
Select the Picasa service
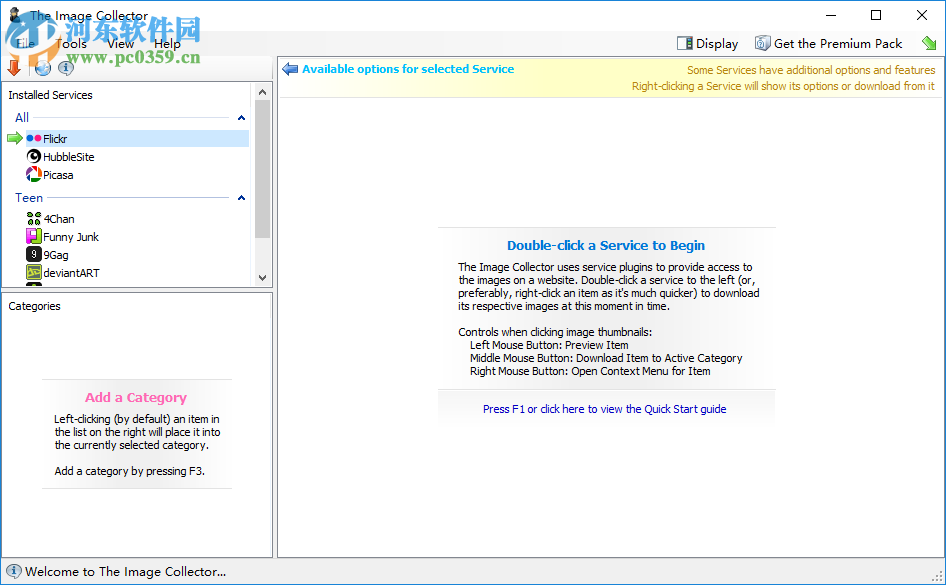[x=57, y=175]
